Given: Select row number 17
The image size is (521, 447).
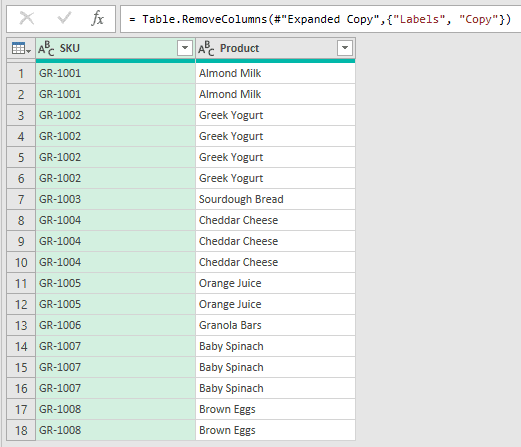Looking at the screenshot, I should [21, 409].
